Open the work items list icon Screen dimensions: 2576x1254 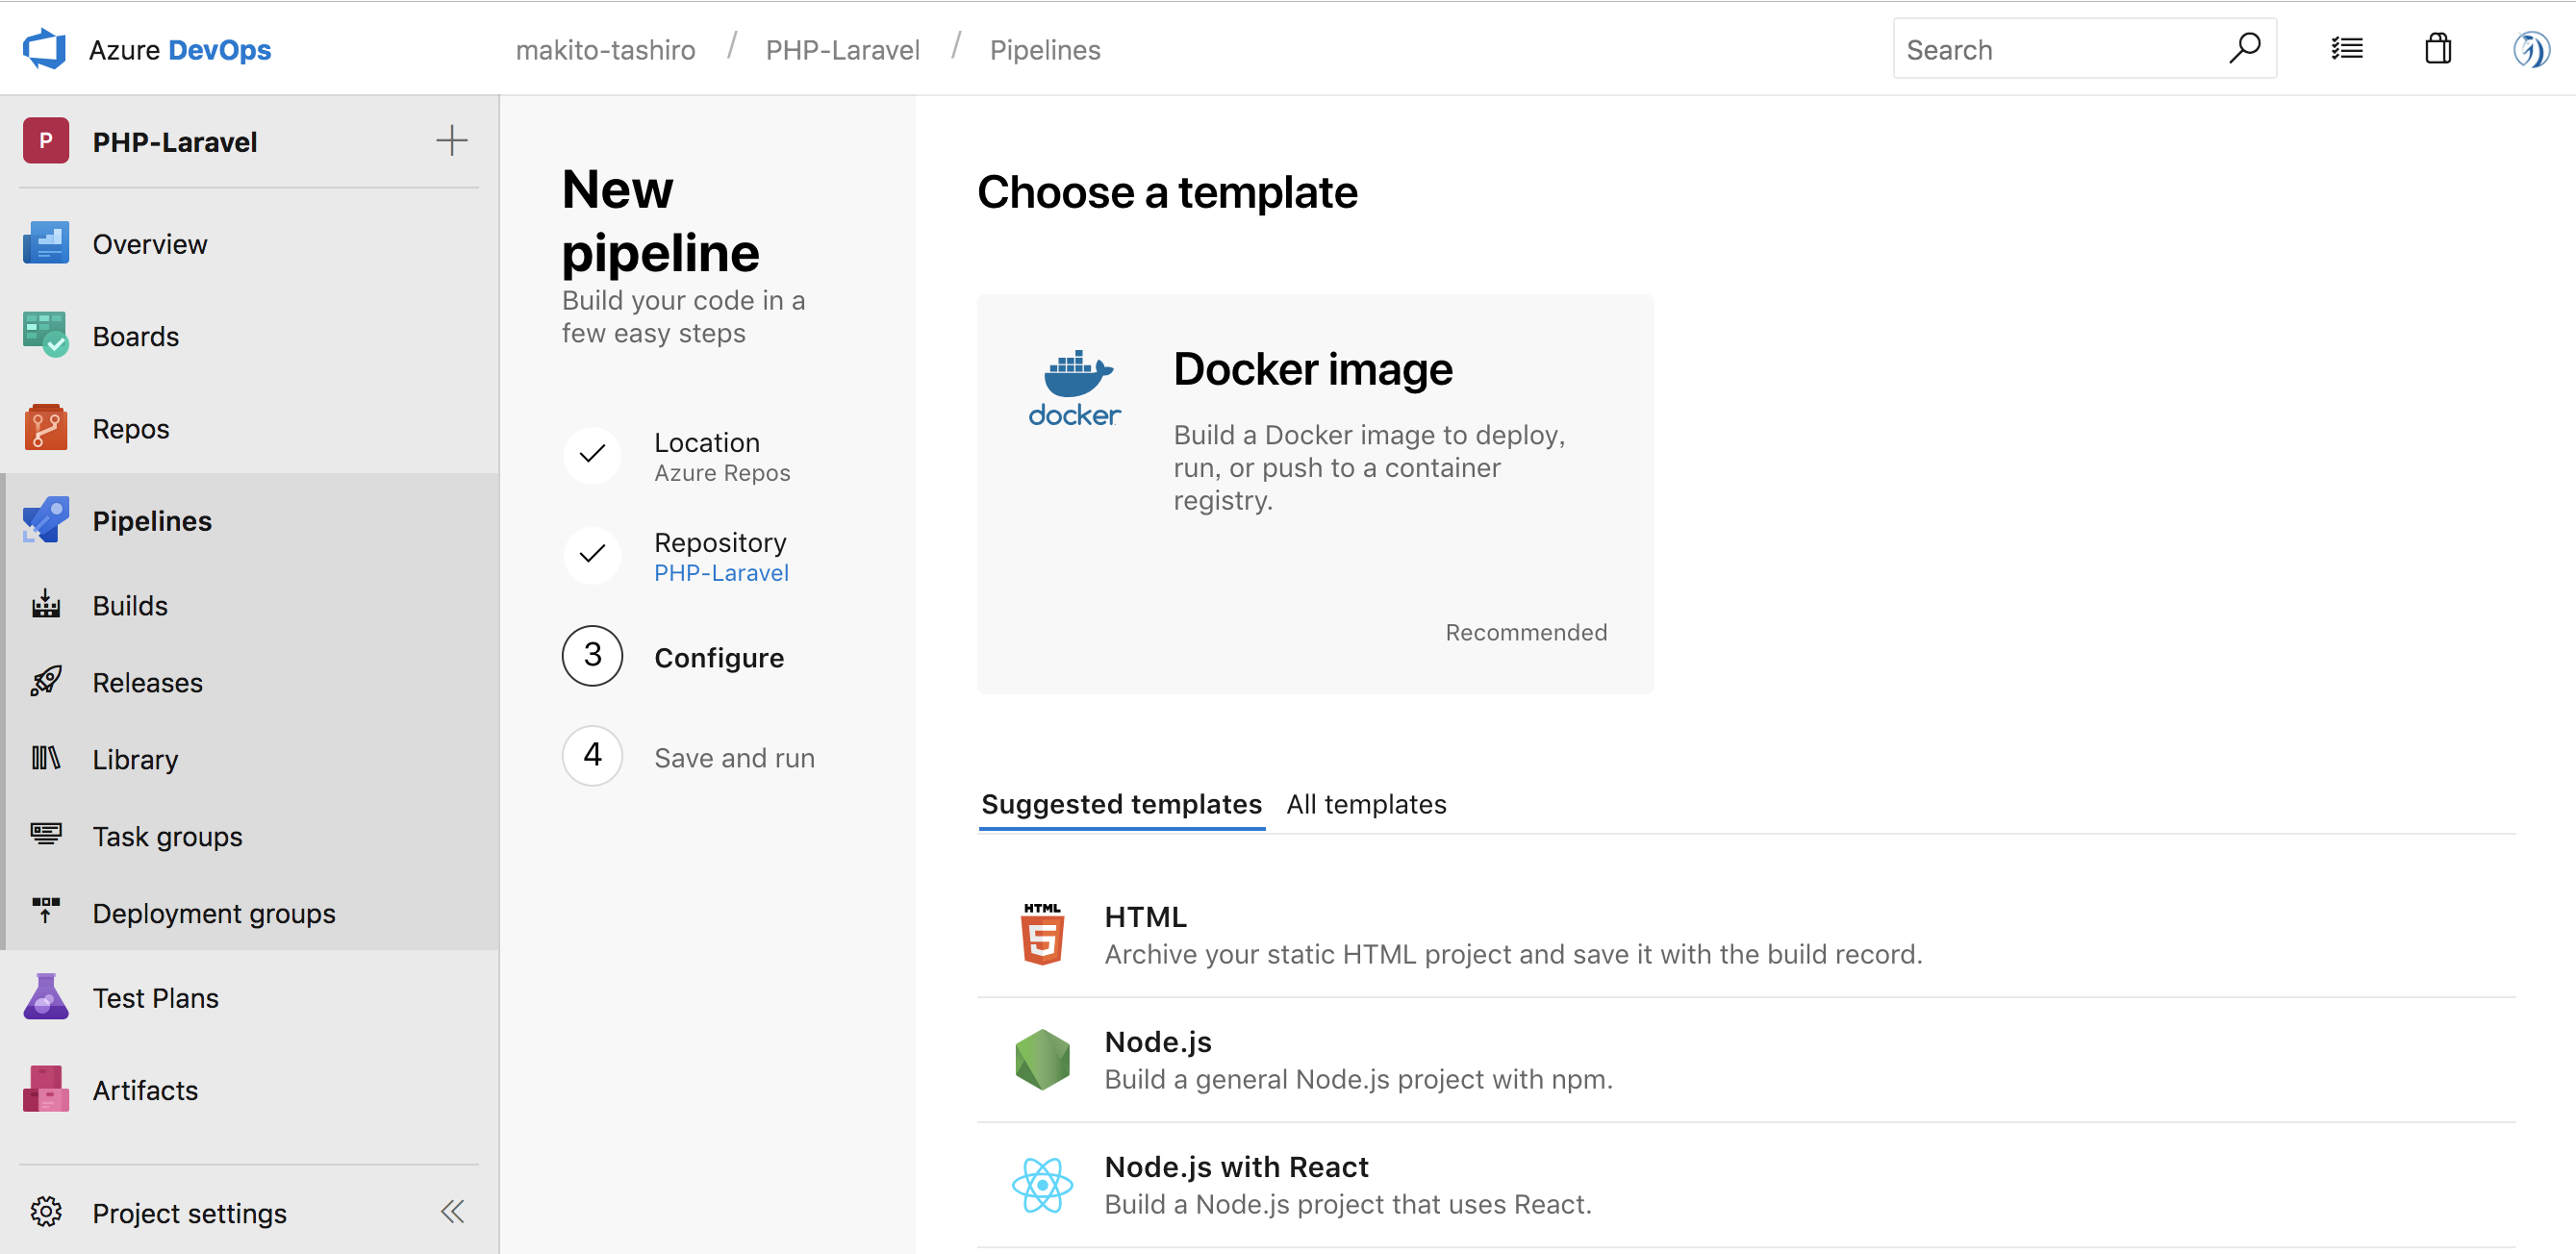[2347, 48]
